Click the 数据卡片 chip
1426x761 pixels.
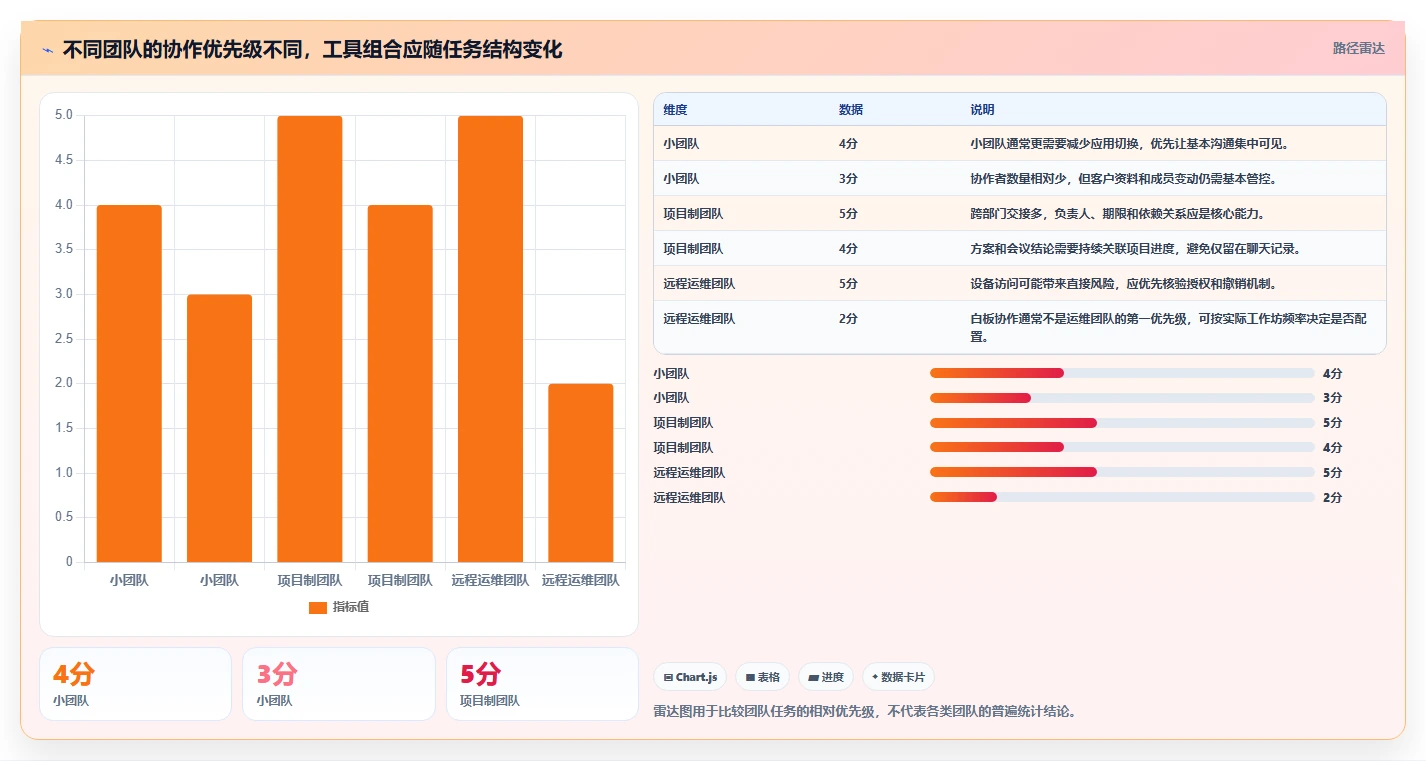899,677
